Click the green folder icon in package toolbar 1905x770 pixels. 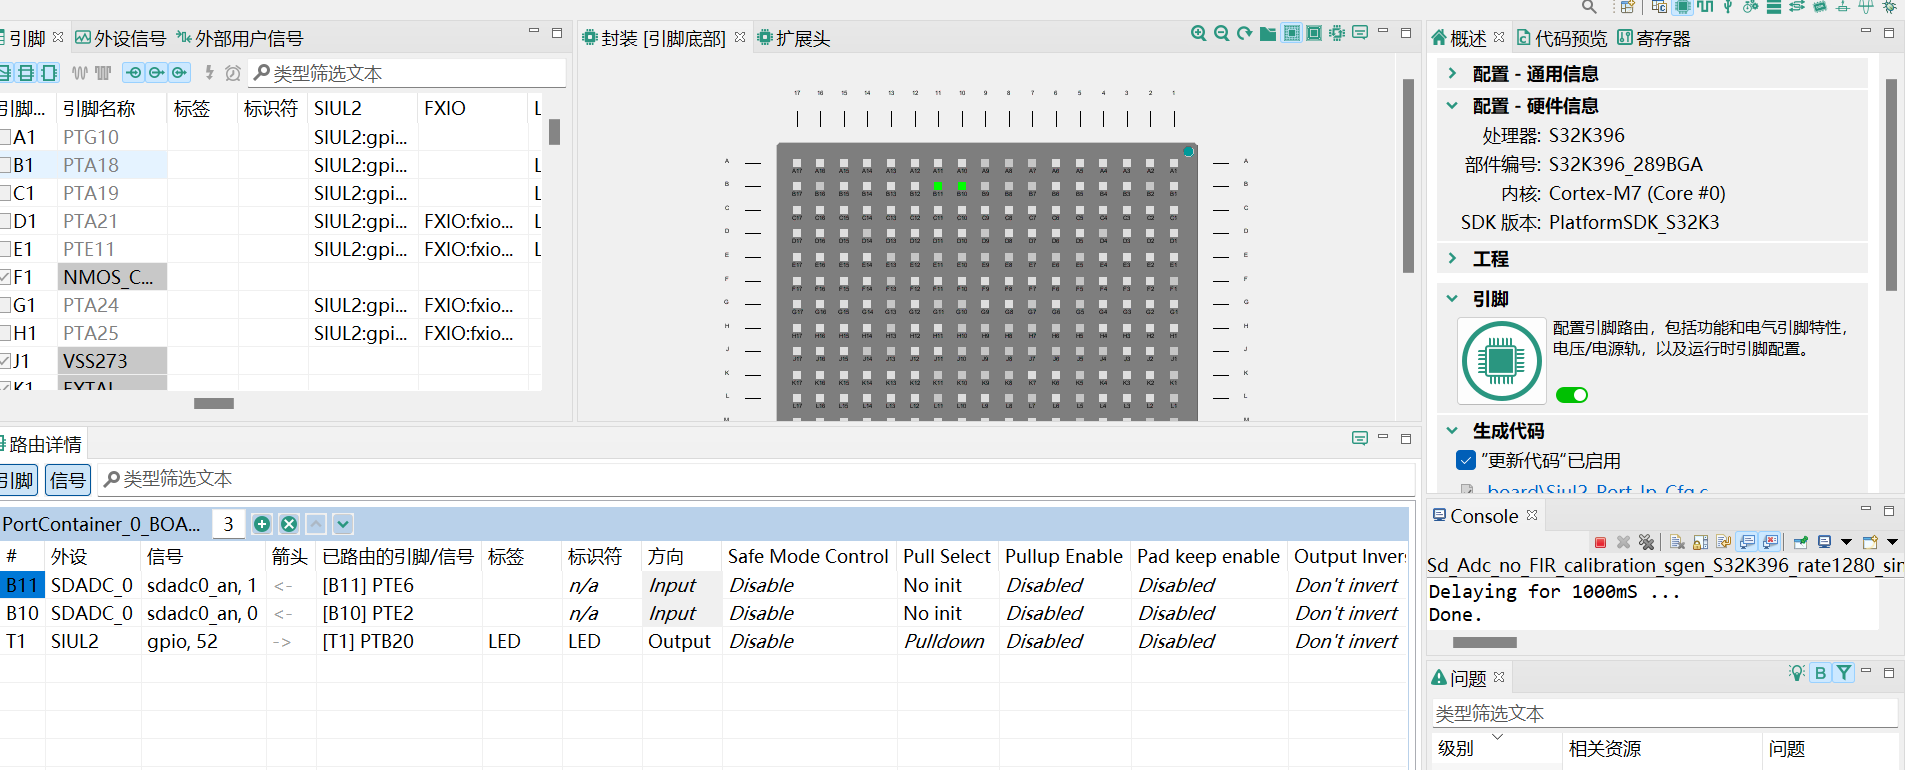[x=1267, y=33]
